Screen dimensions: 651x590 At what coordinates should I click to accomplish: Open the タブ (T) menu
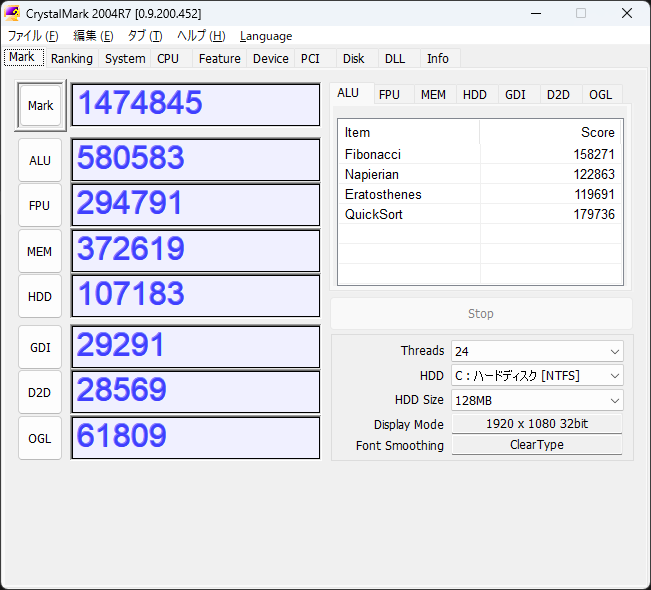click(144, 36)
